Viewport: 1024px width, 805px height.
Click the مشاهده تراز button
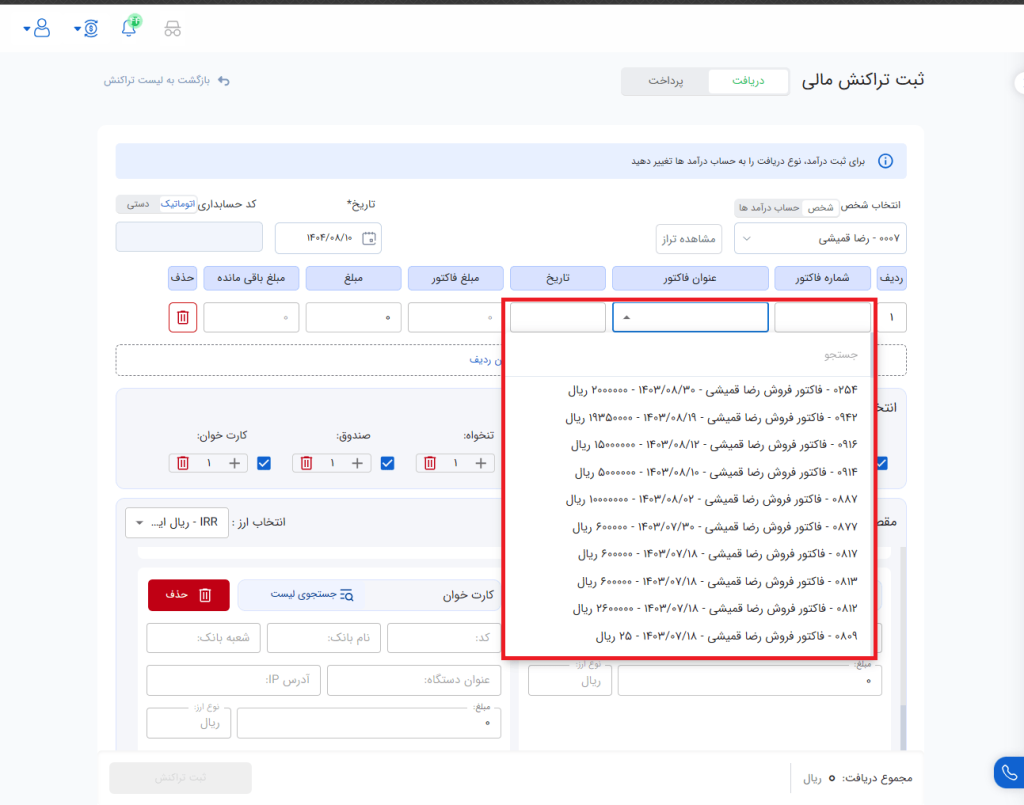point(688,239)
